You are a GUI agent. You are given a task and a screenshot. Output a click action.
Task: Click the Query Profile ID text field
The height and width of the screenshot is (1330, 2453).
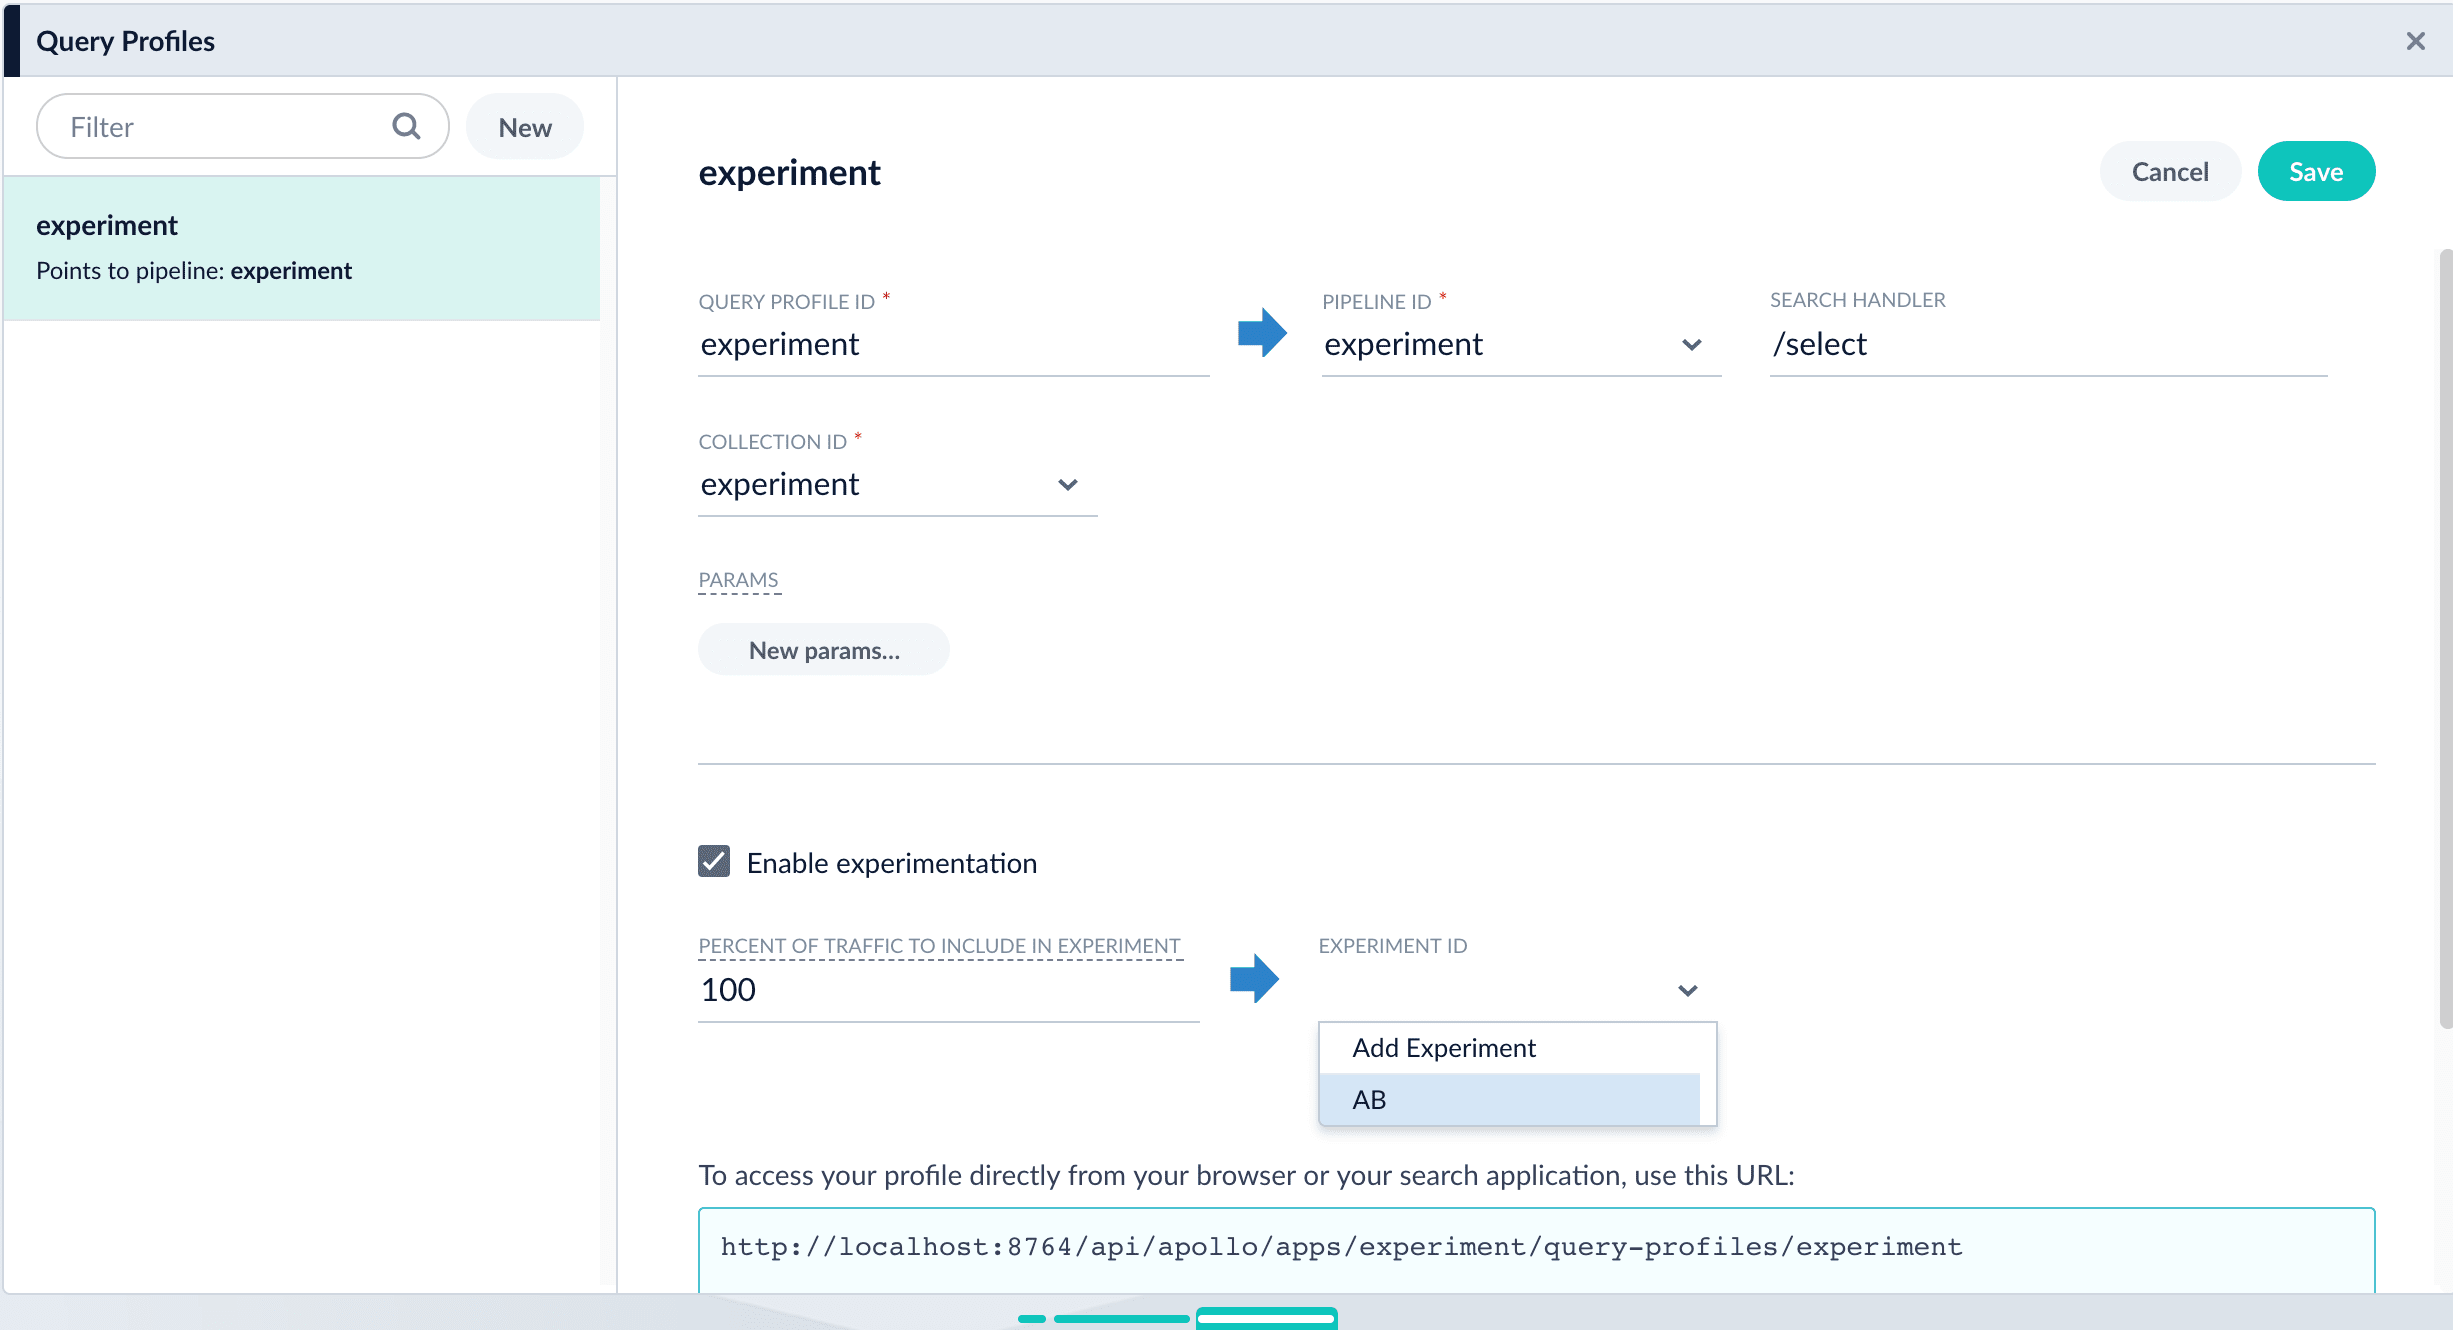[x=950, y=345]
